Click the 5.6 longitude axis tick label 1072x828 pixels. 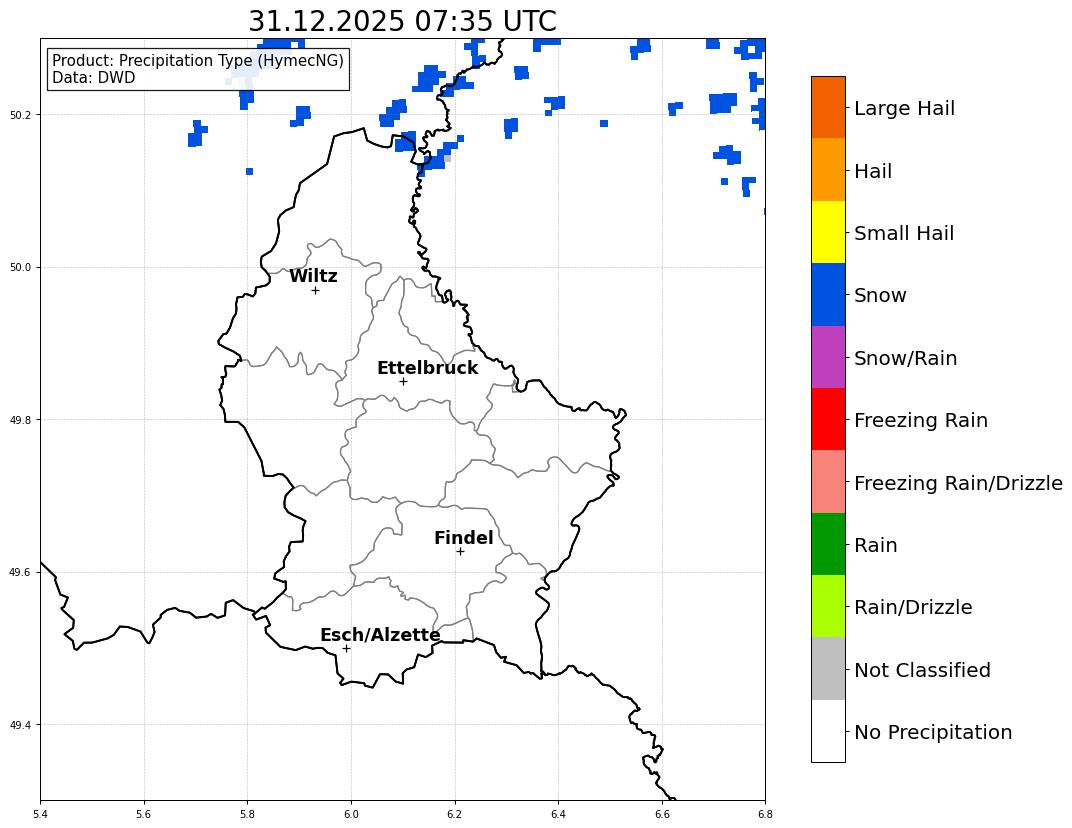click(x=144, y=814)
